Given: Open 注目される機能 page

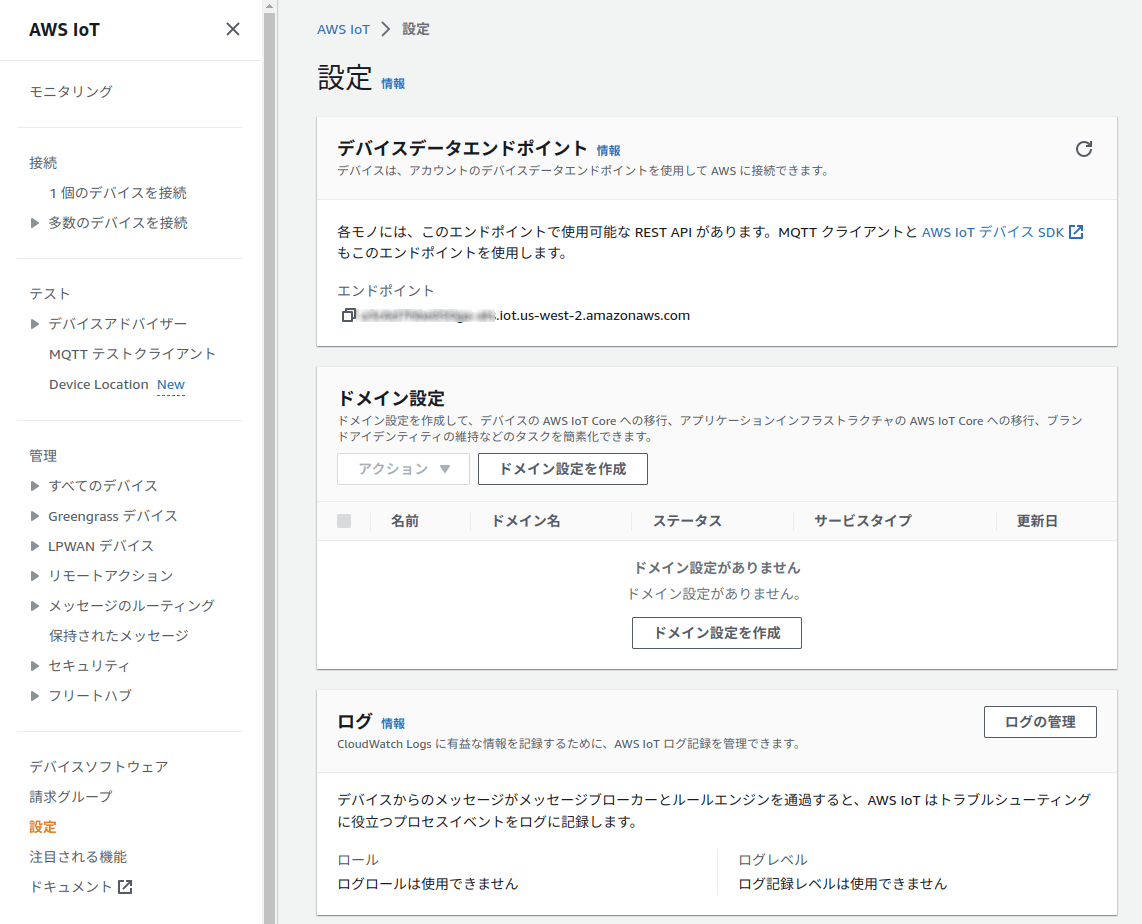Looking at the screenshot, I should [x=78, y=857].
